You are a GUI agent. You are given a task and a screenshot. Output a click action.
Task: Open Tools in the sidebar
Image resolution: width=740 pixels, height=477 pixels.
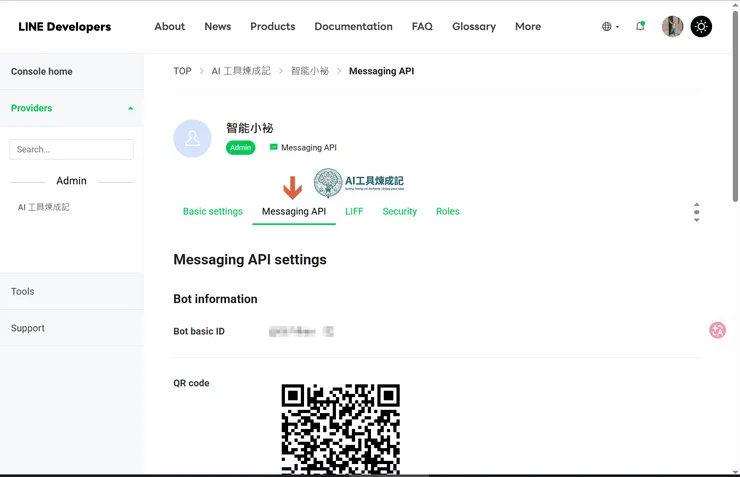click(x=72, y=292)
